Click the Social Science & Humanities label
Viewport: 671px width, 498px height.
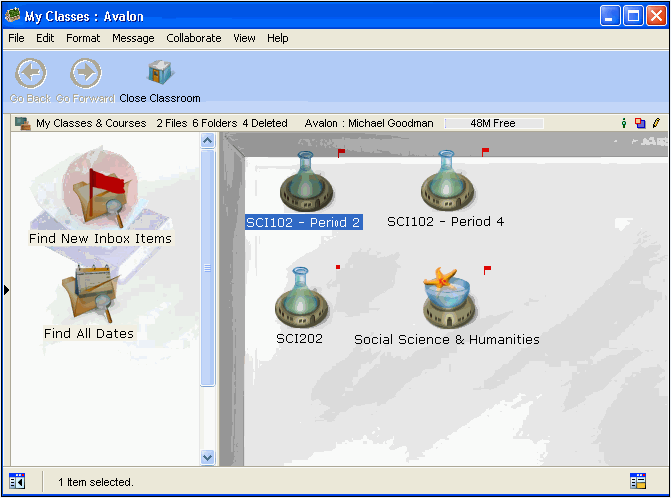point(446,339)
